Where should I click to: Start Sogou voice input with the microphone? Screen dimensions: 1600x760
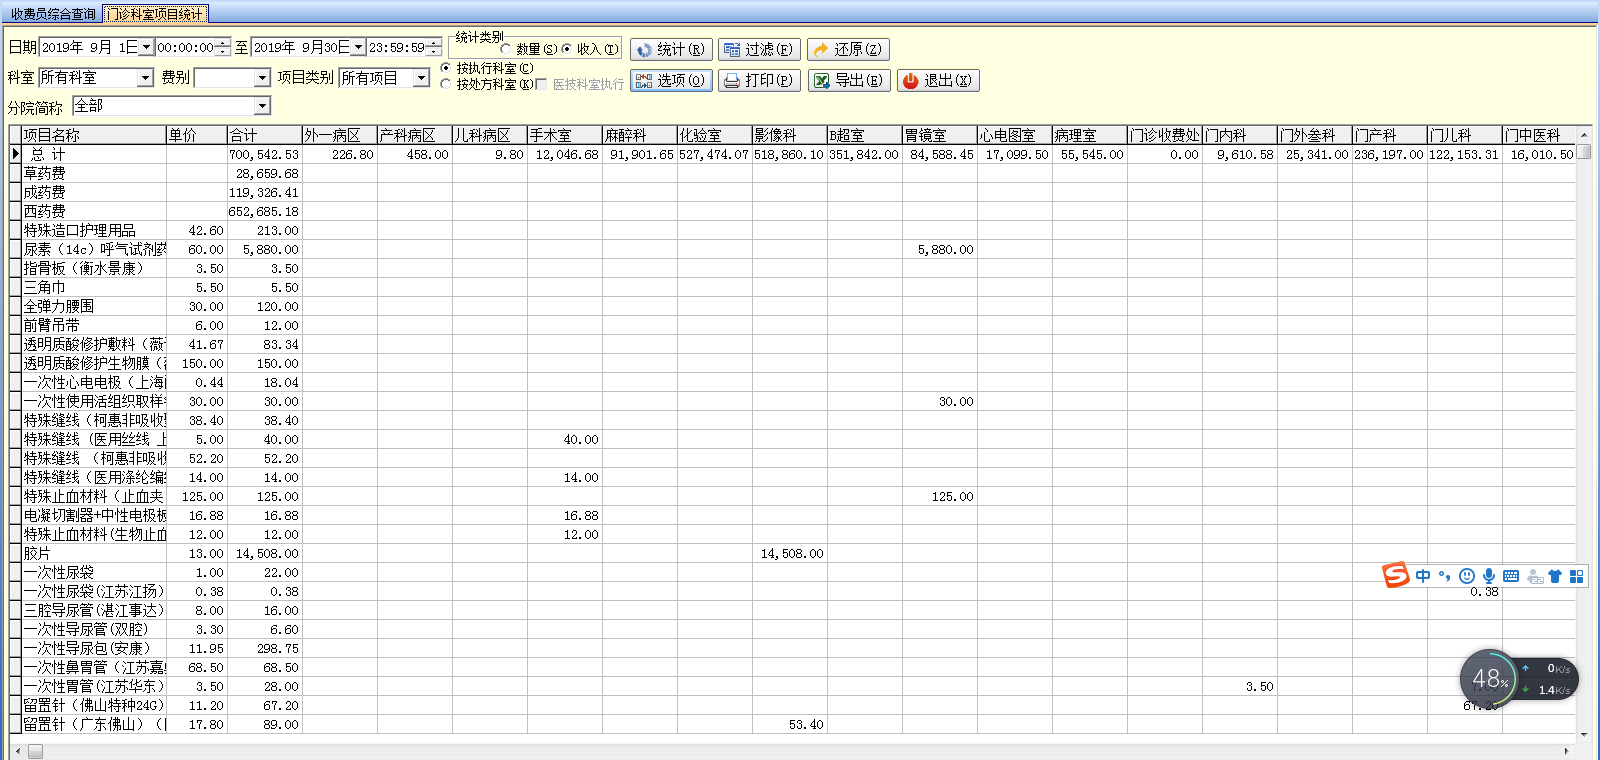pos(1489,576)
